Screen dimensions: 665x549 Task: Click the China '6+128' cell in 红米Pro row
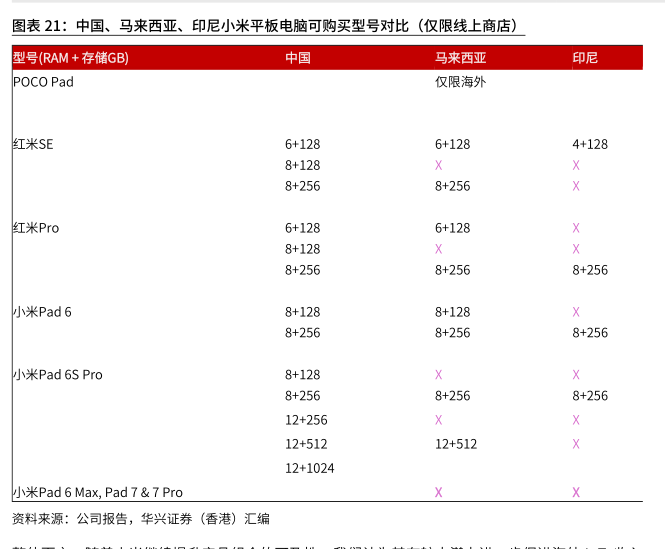click(302, 228)
